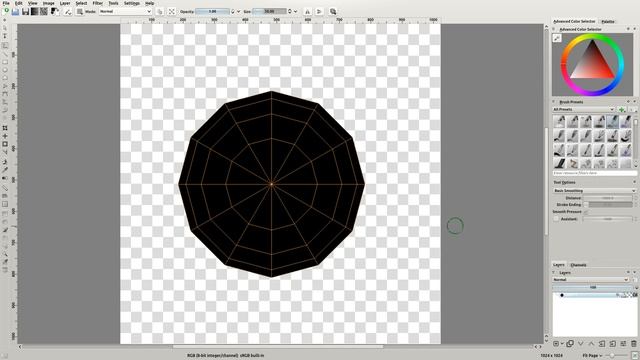
Task: Toggle the Stroke Ending checkbox
Action: click(x=586, y=204)
